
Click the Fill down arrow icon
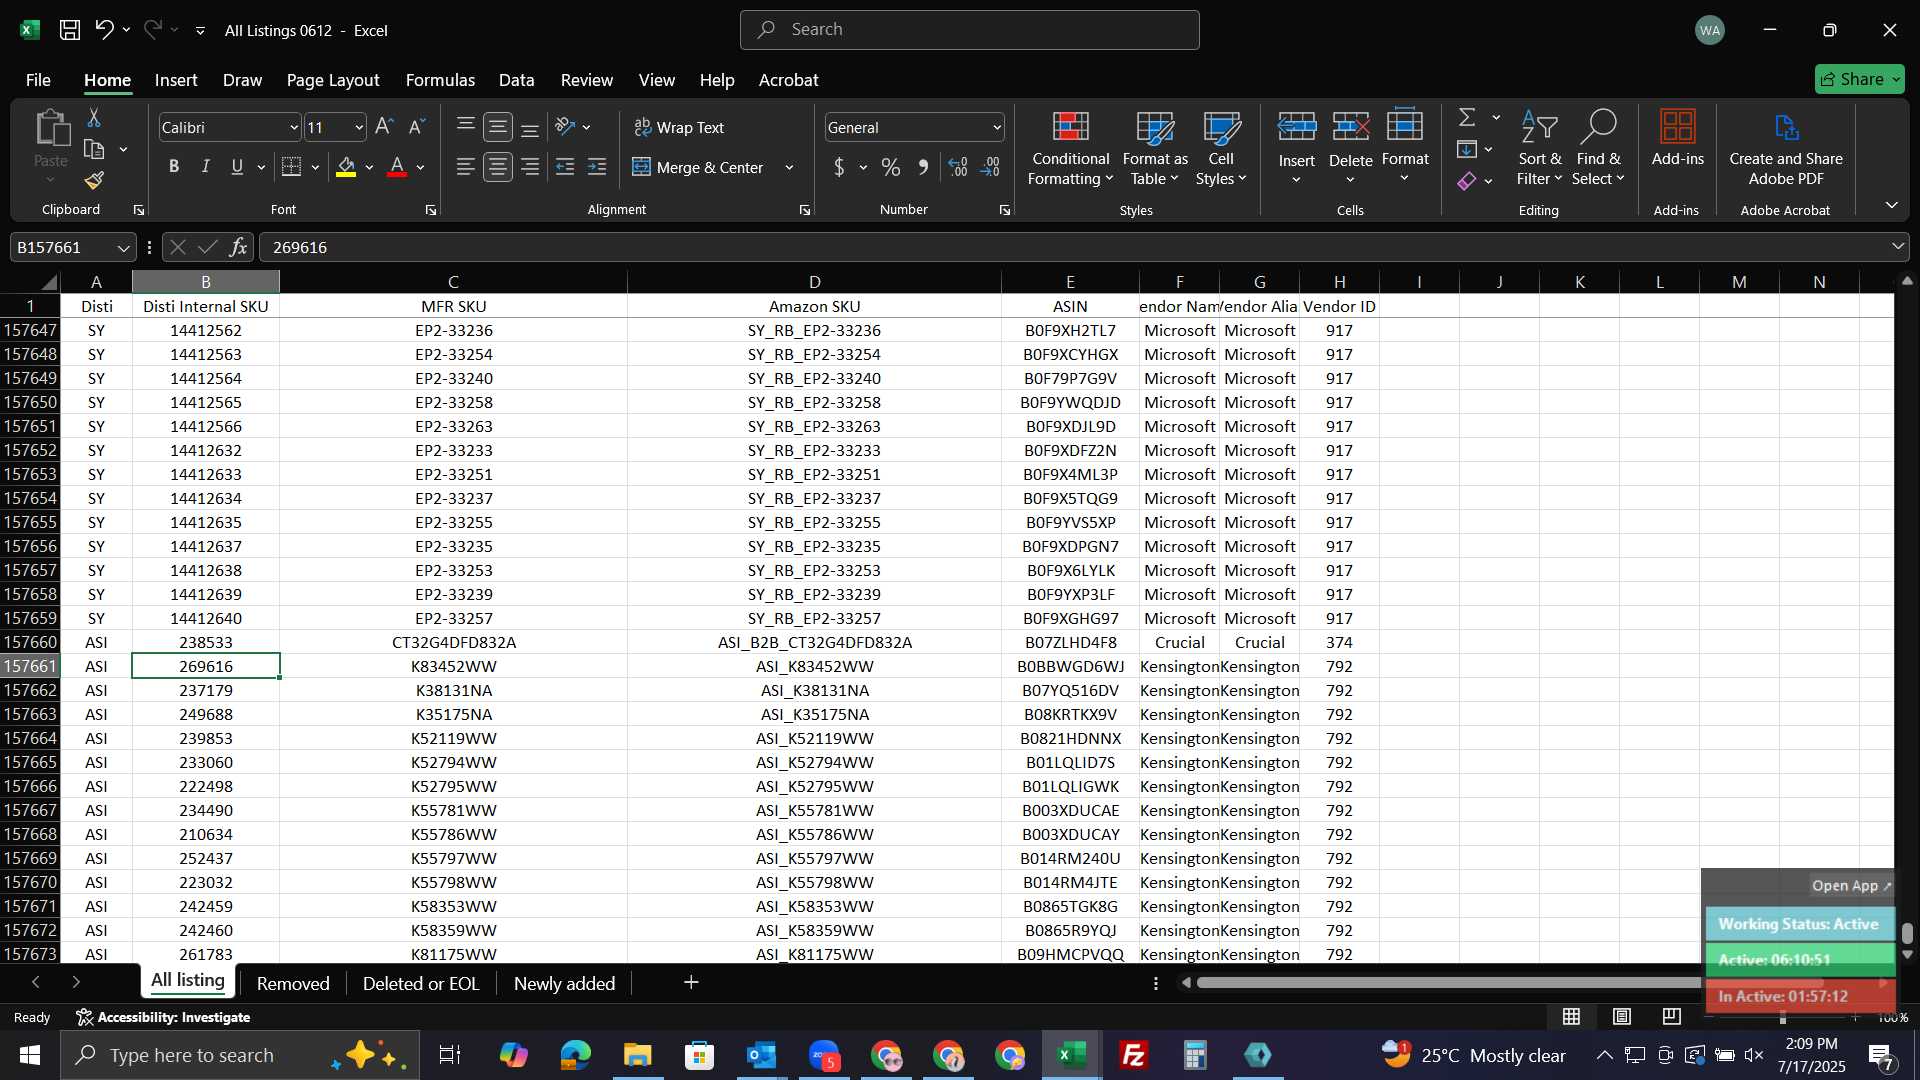(x=1467, y=149)
